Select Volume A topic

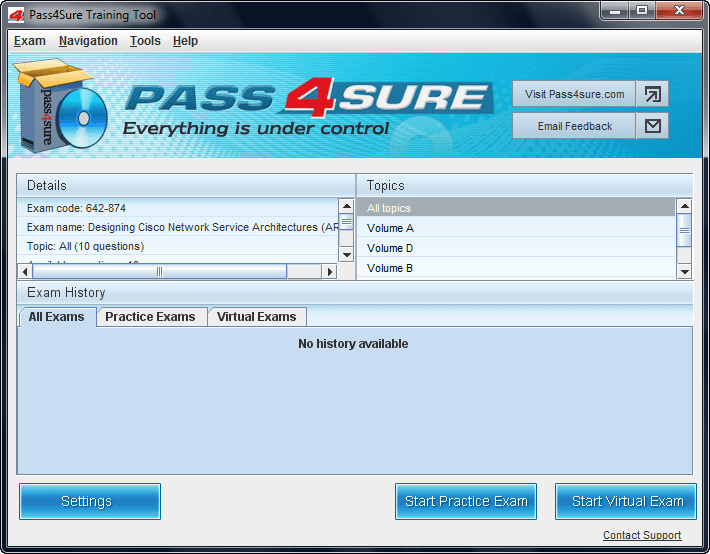(x=516, y=228)
